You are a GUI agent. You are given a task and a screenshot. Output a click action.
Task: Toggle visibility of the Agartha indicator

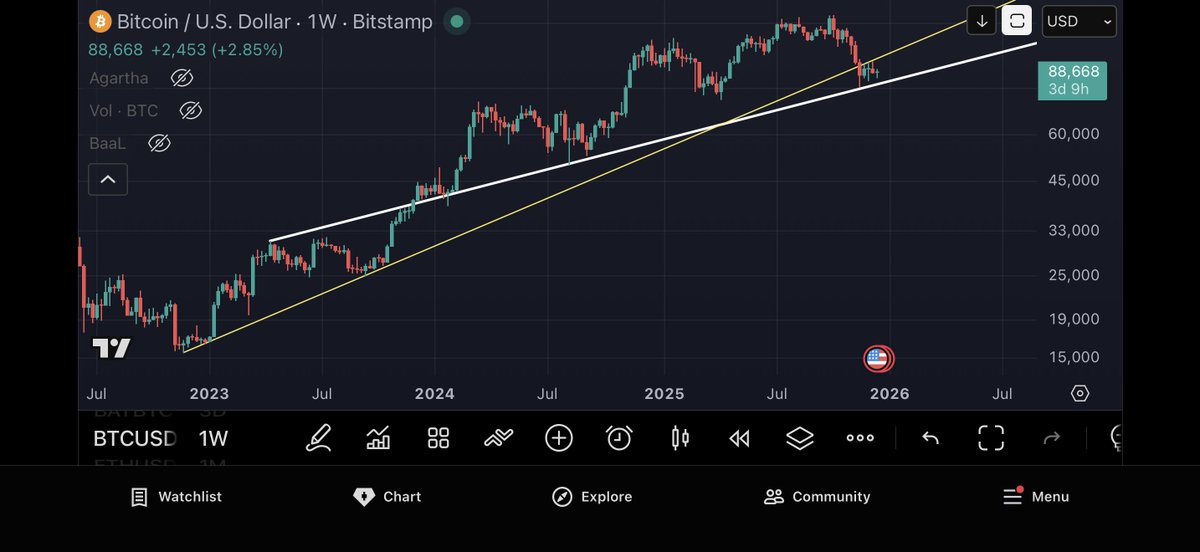(181, 78)
